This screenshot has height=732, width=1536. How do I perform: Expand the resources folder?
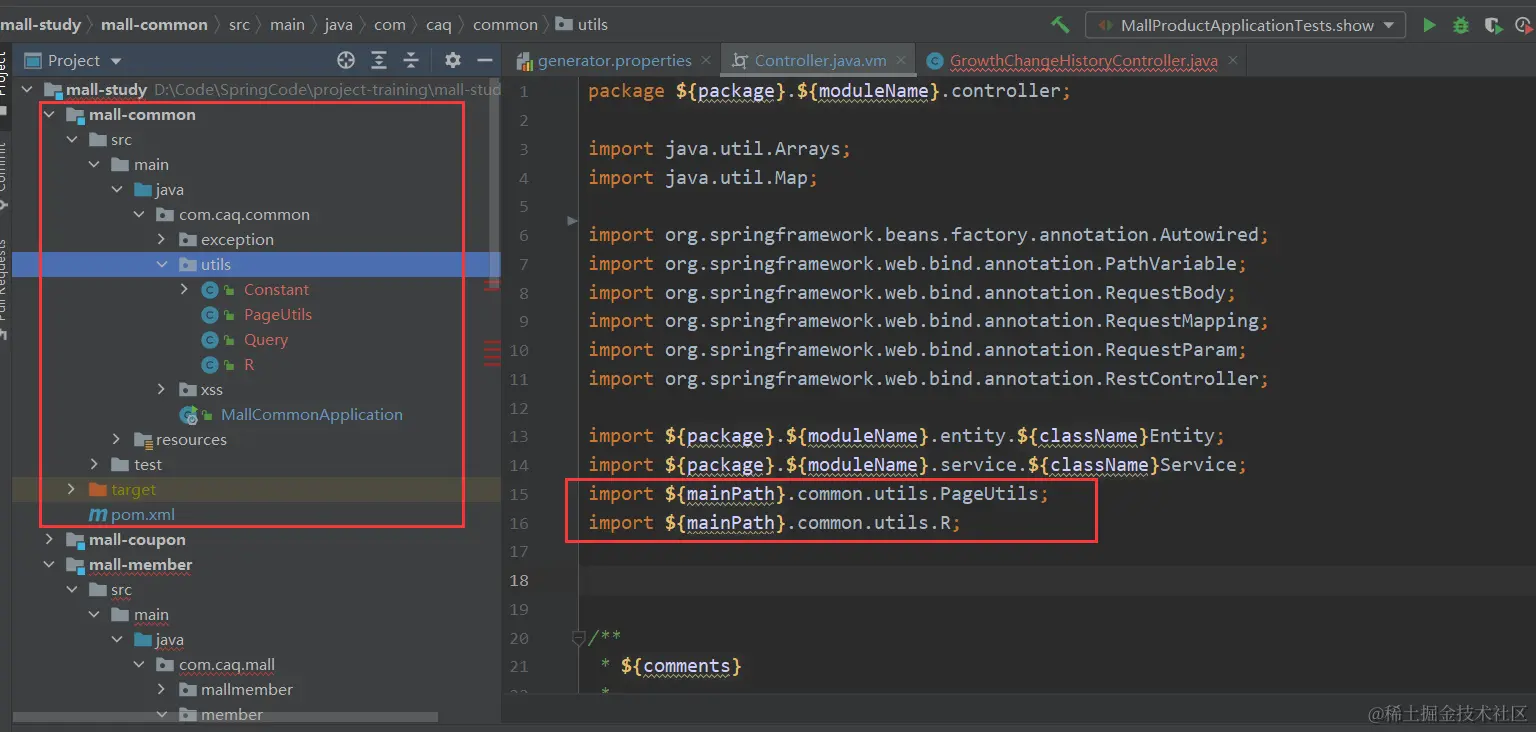click(117, 440)
